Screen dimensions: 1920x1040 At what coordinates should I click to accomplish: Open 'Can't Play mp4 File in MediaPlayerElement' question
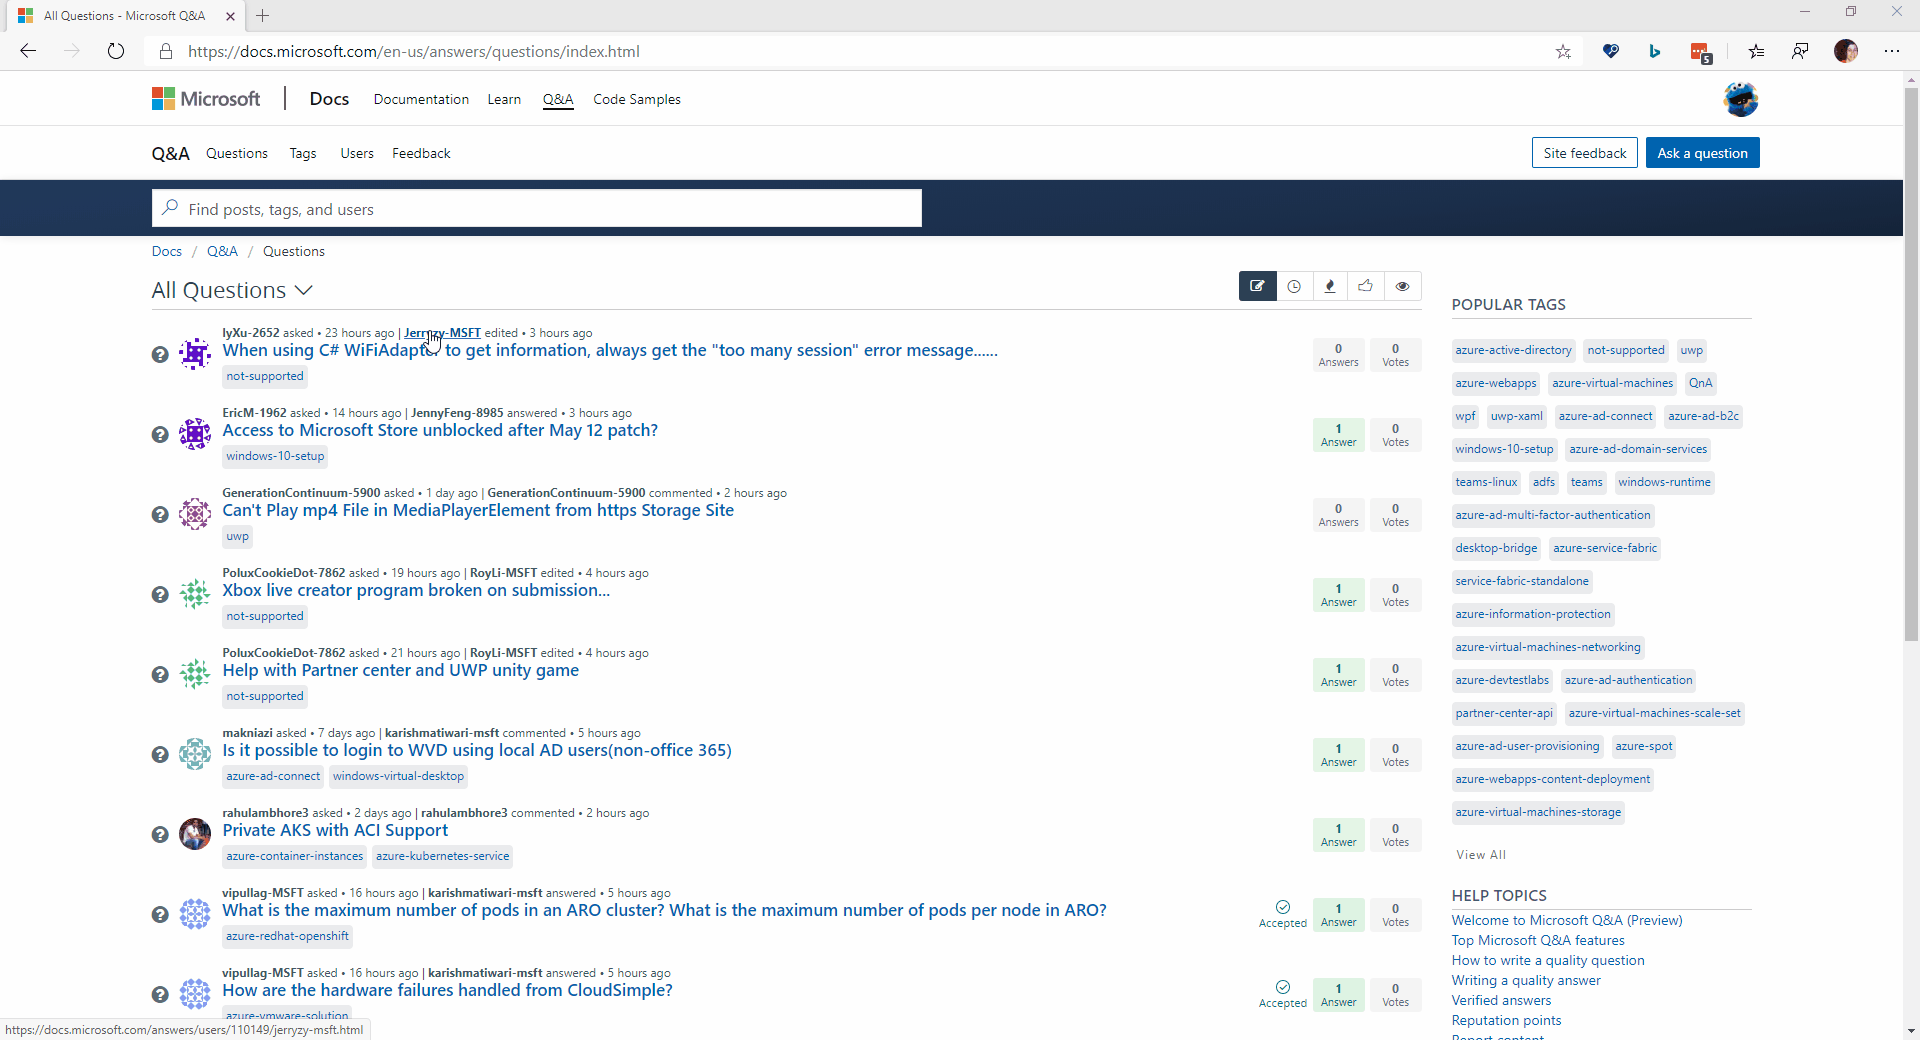point(478,510)
